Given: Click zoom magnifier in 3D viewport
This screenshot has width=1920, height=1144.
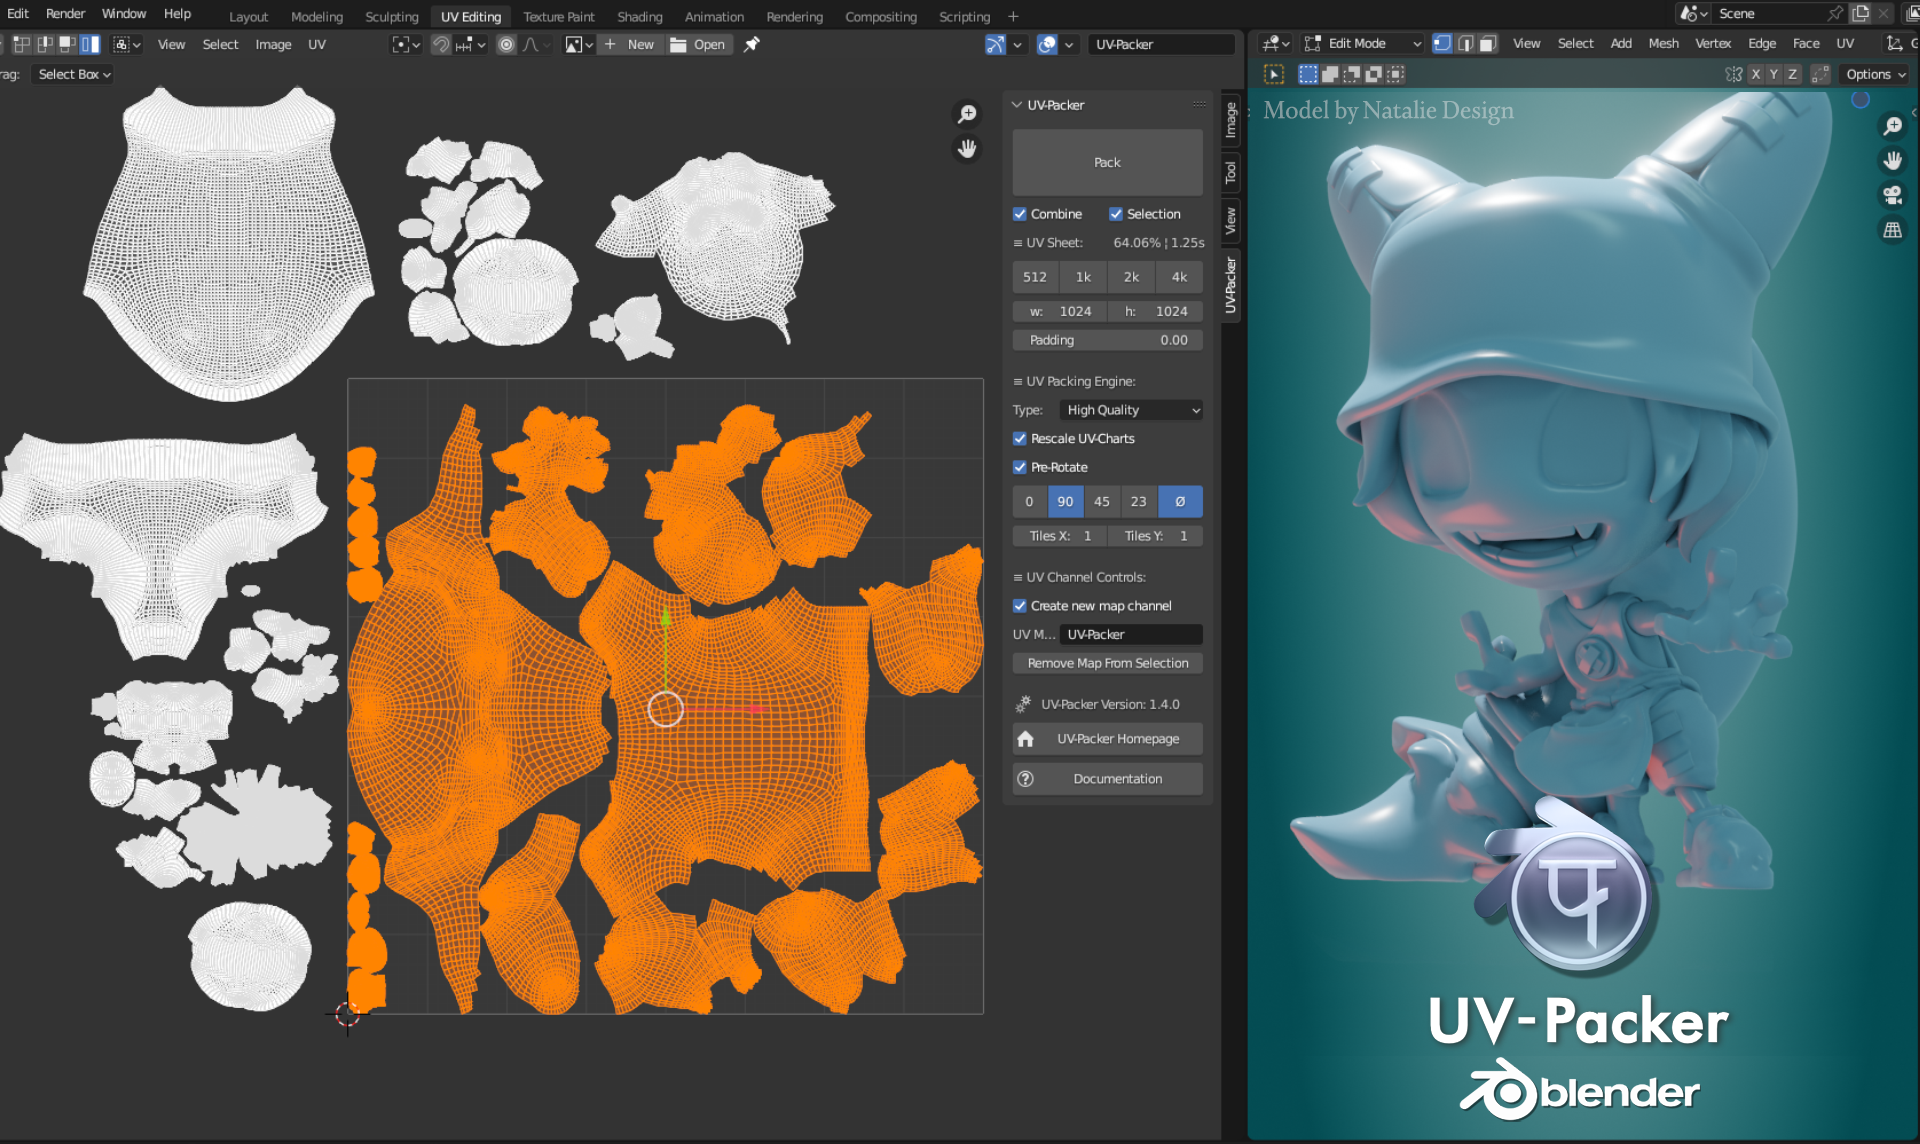Looking at the screenshot, I should point(1892,126).
